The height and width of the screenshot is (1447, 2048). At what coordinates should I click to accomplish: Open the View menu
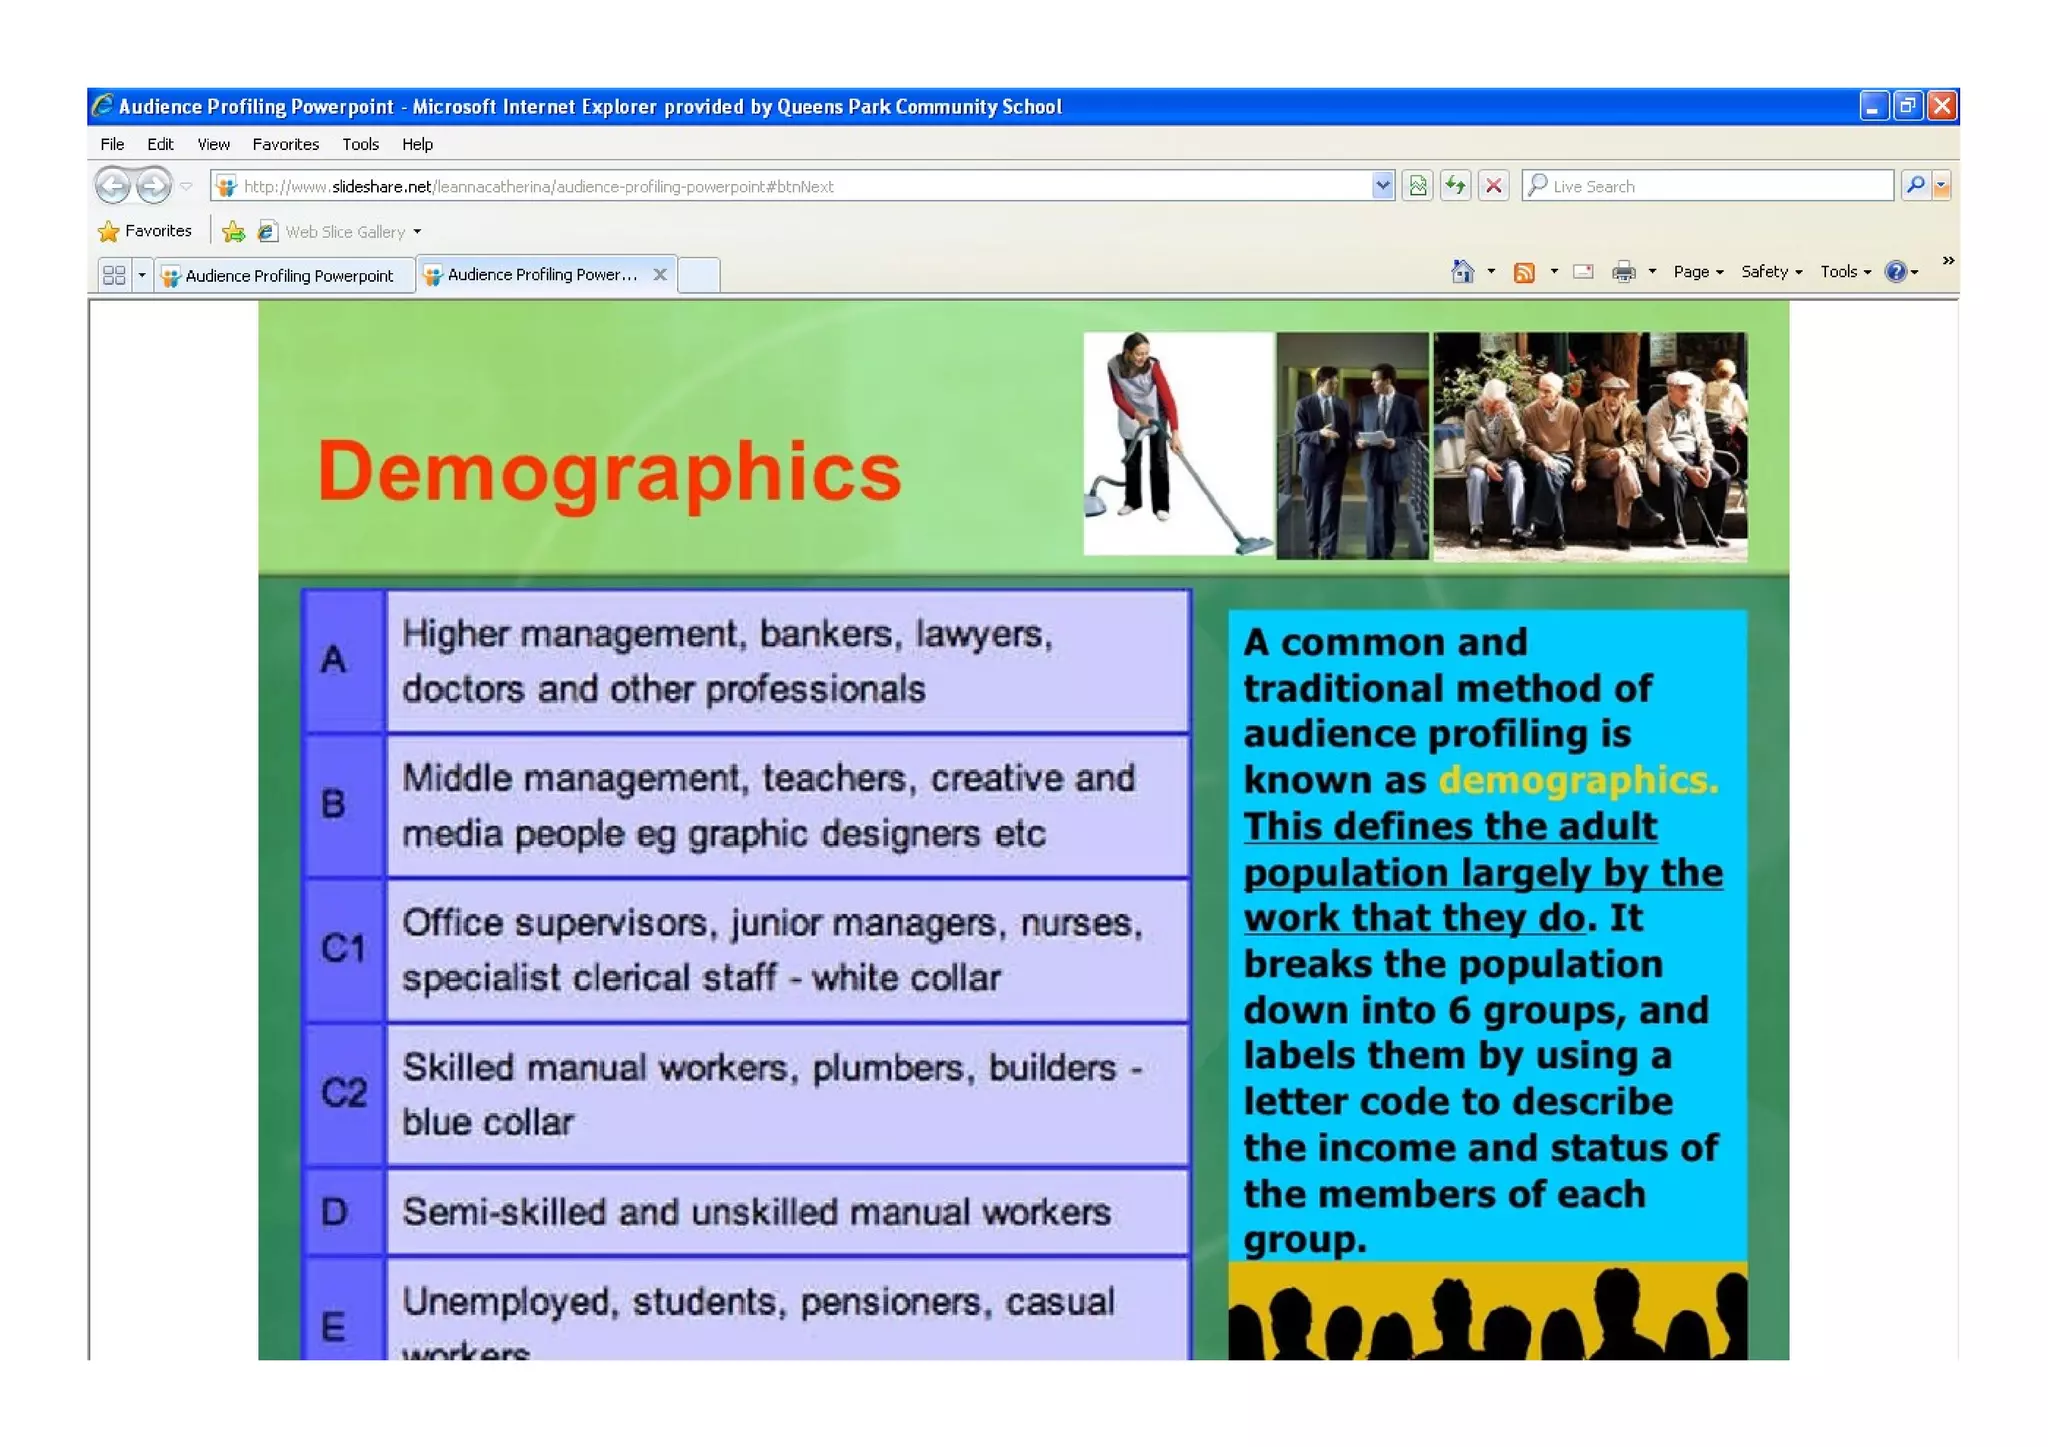pyautogui.click(x=213, y=144)
